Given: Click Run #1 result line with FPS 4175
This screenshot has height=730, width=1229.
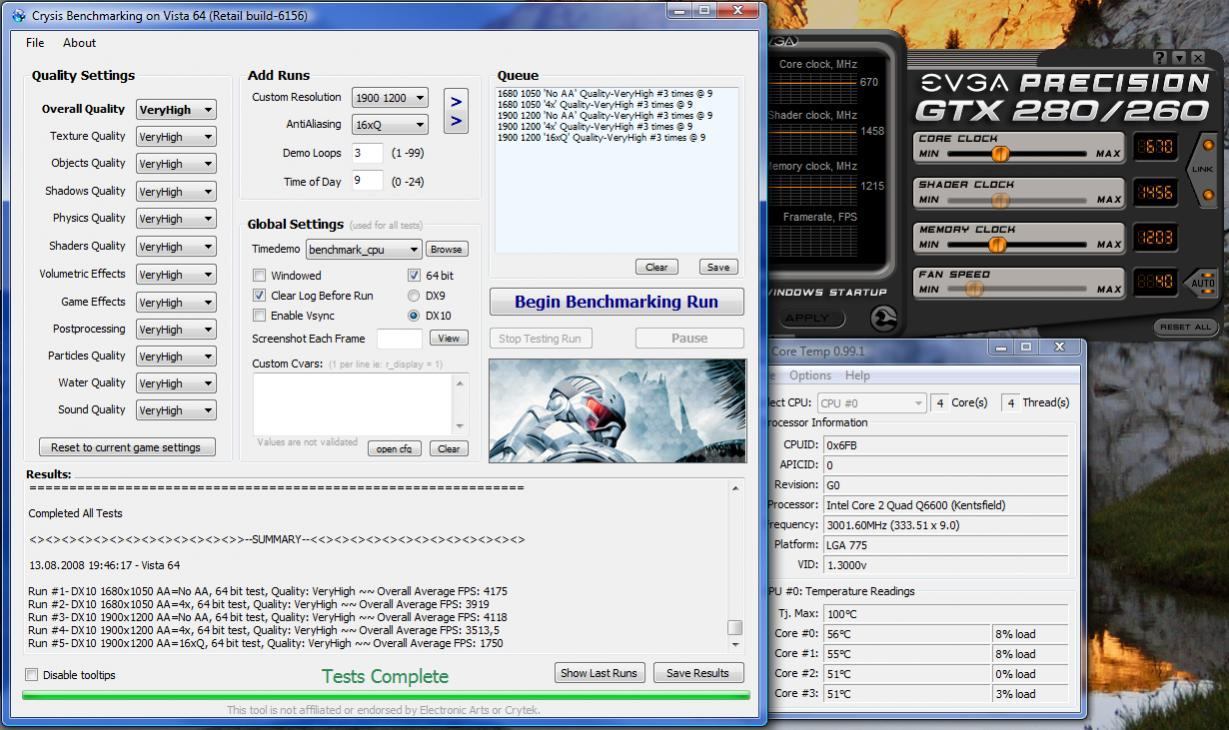Looking at the screenshot, I should pos(268,592).
